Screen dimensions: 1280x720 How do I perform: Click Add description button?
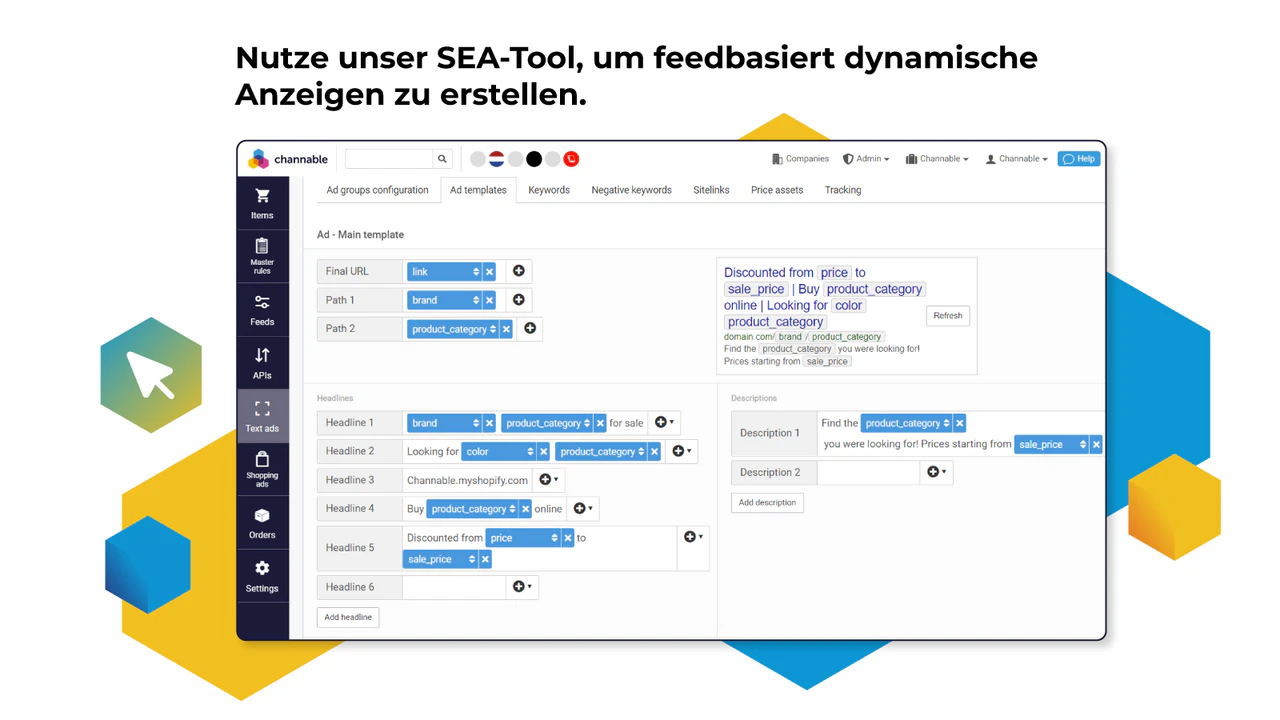point(767,503)
